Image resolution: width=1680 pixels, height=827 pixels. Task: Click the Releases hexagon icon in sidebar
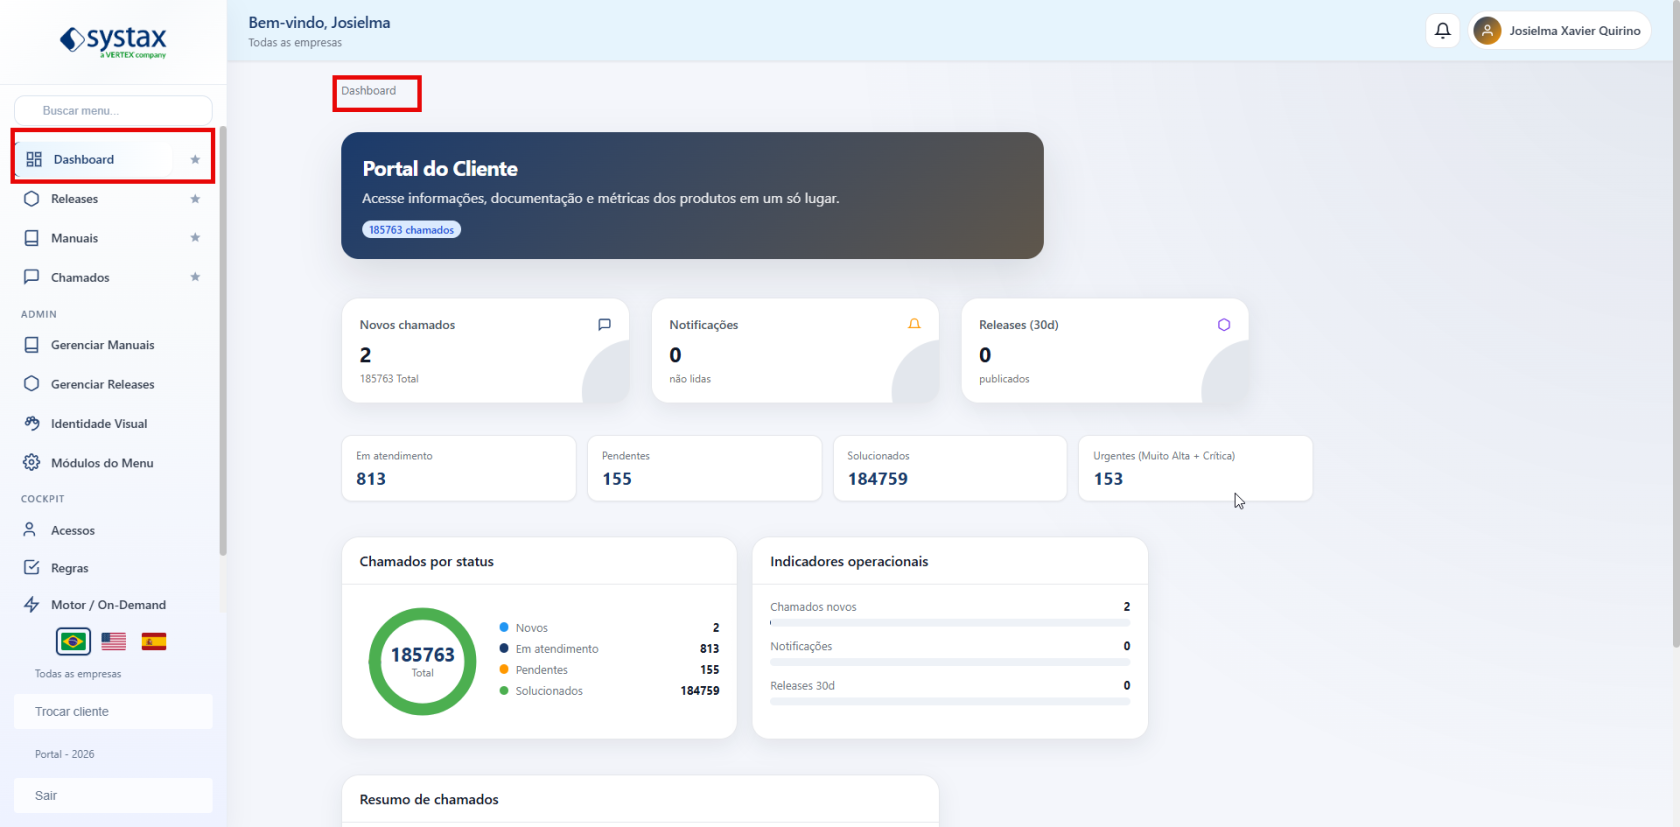point(32,199)
